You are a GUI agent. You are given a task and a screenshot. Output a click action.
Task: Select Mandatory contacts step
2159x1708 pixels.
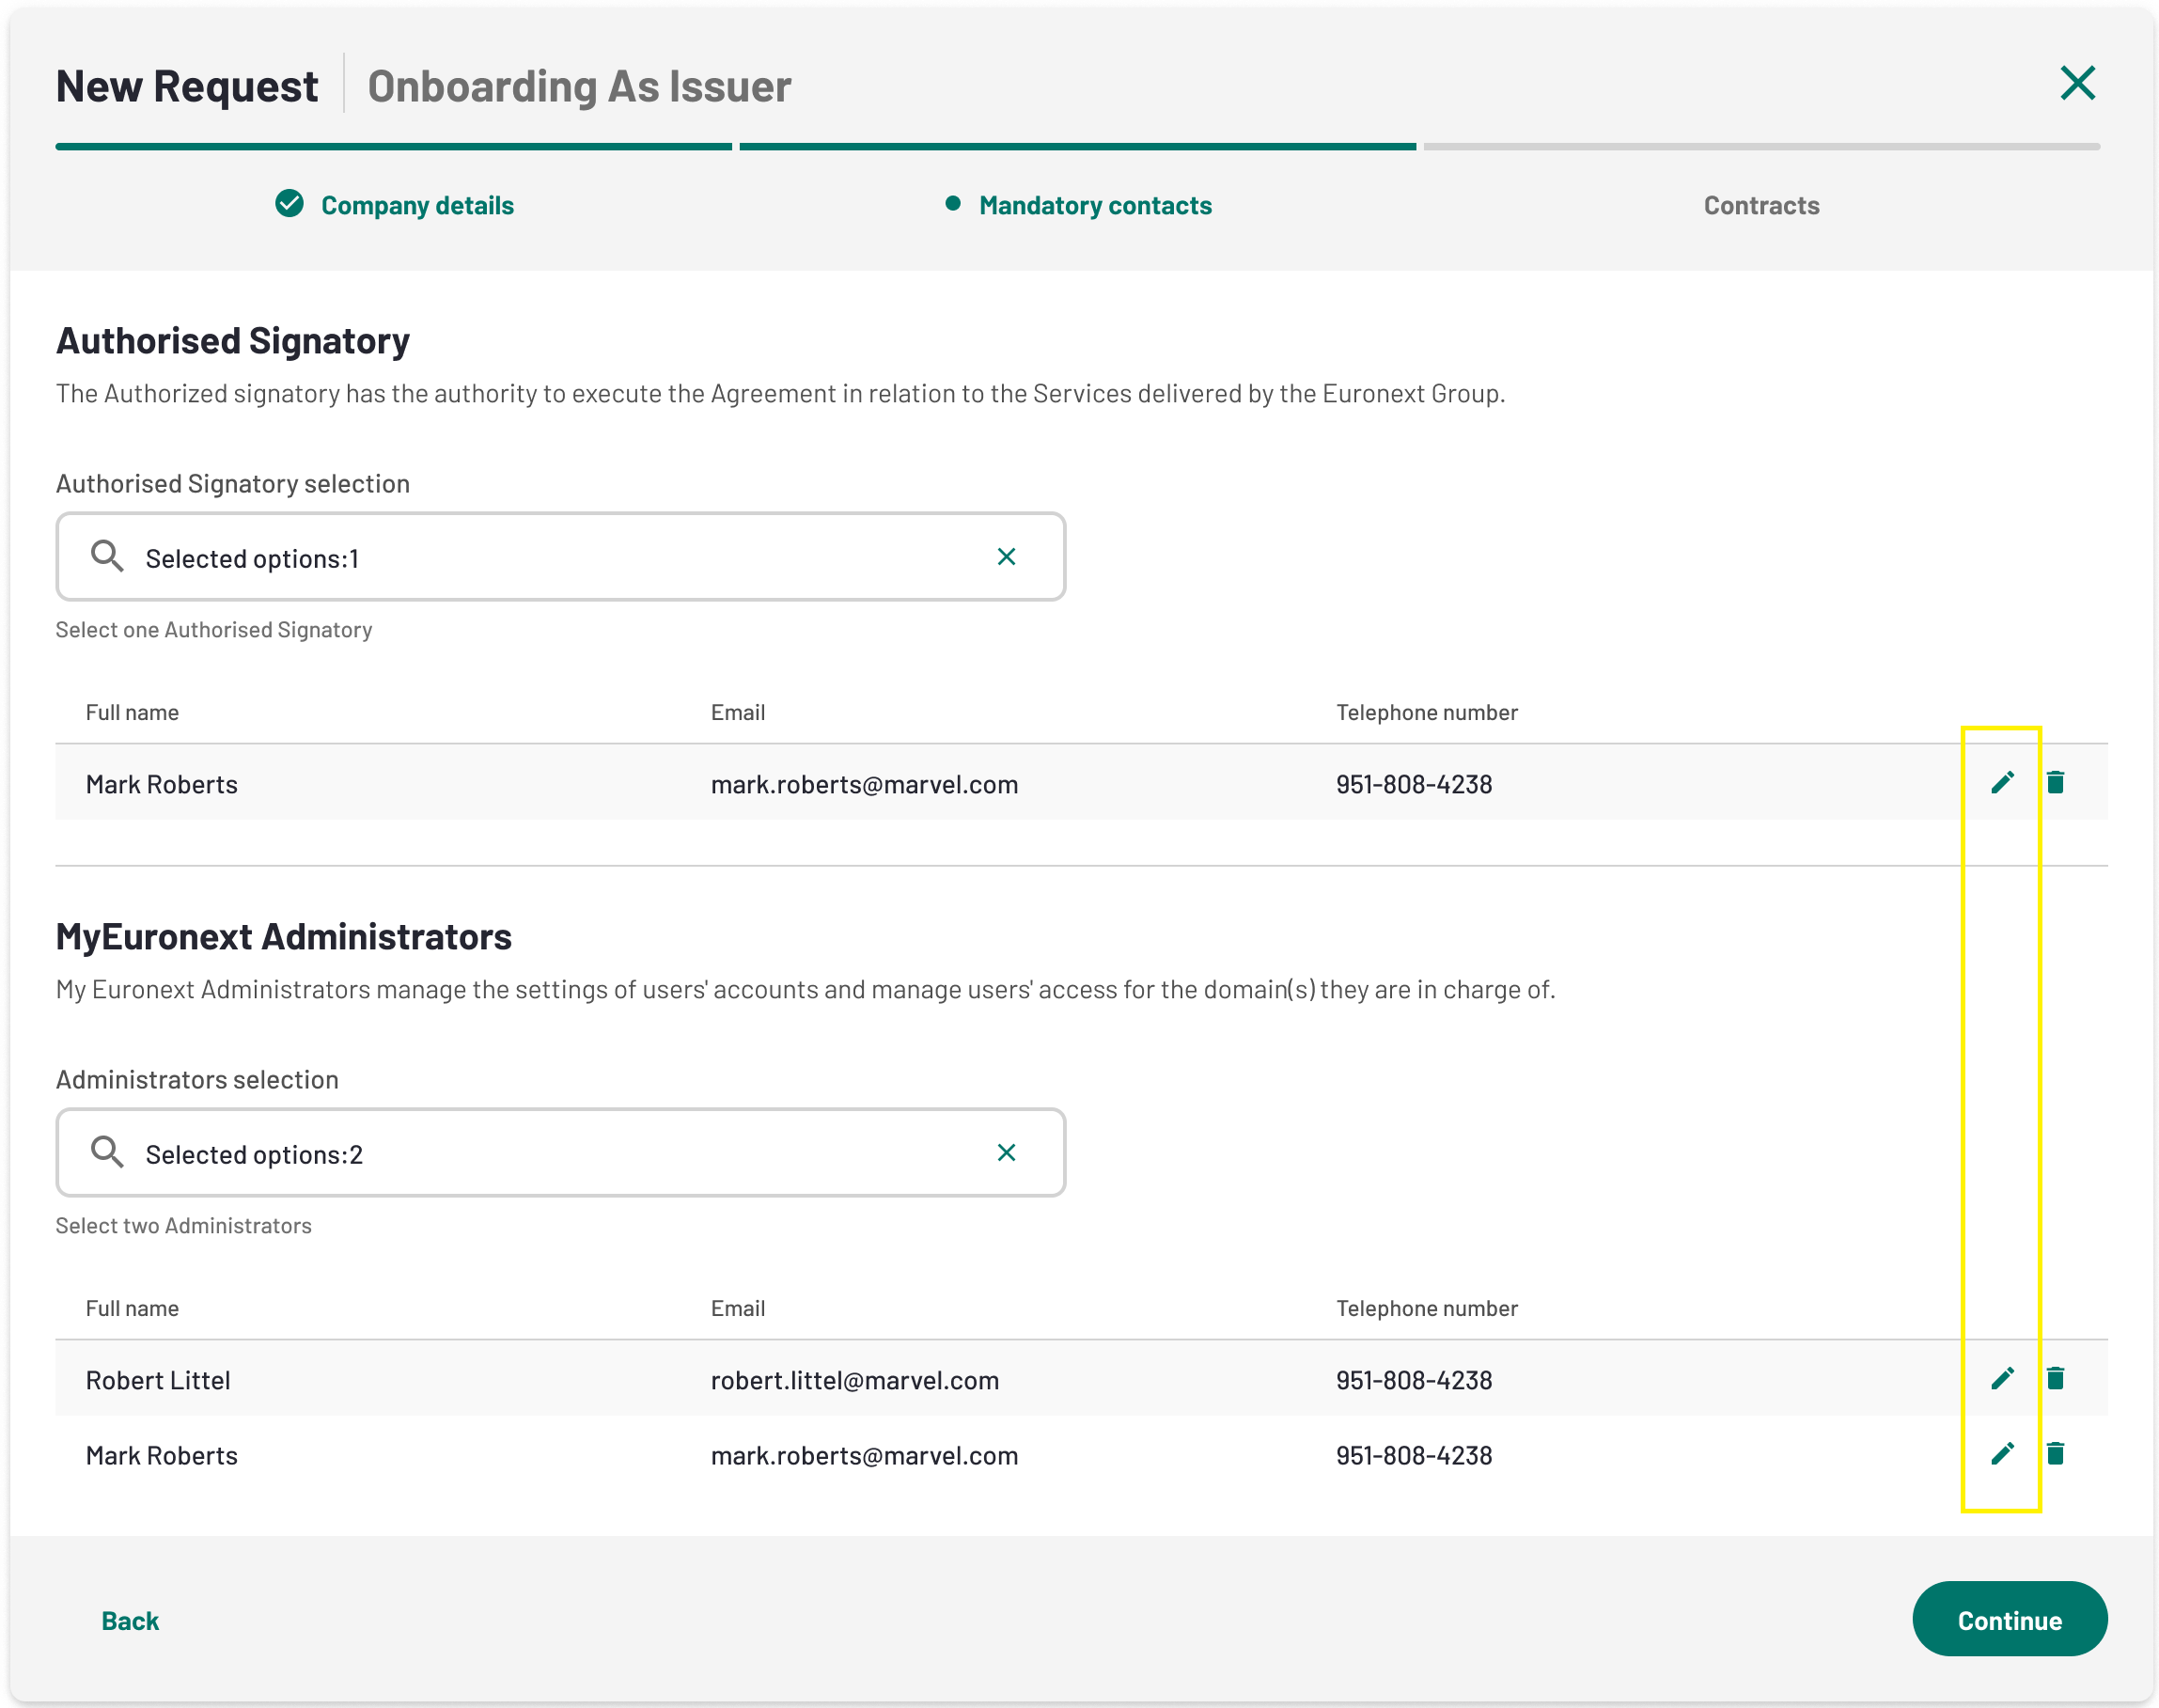(1094, 205)
